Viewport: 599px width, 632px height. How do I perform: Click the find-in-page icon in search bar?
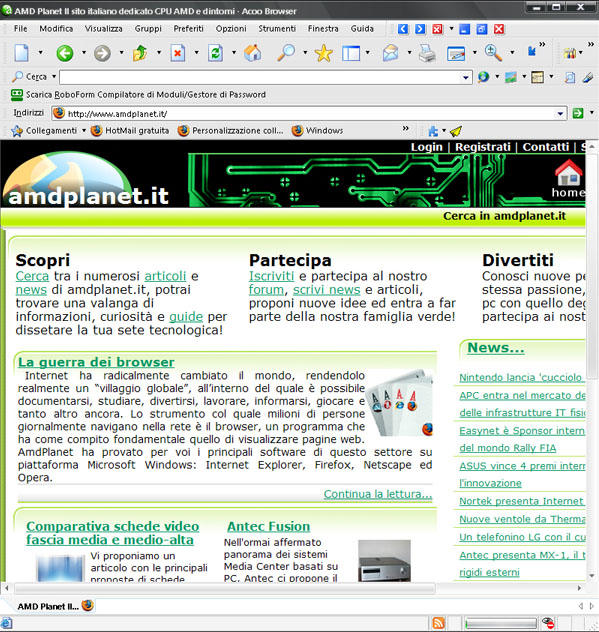570,77
